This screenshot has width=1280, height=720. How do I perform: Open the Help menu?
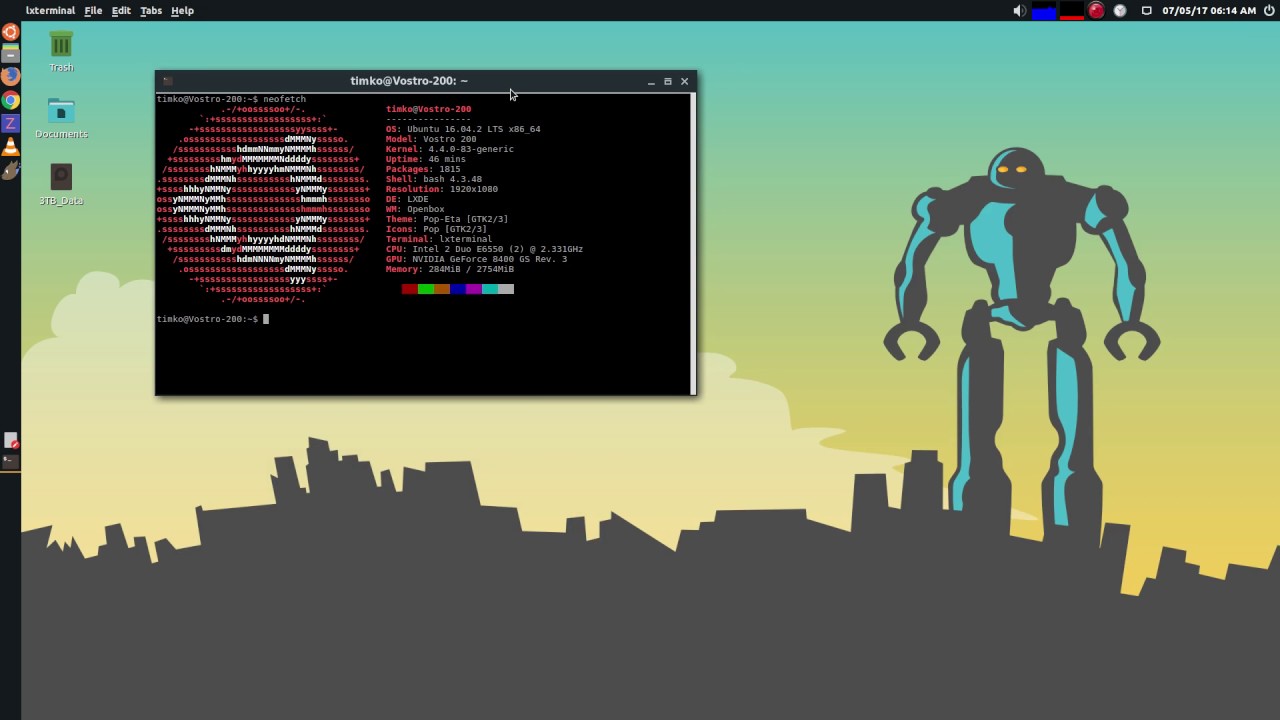182,10
